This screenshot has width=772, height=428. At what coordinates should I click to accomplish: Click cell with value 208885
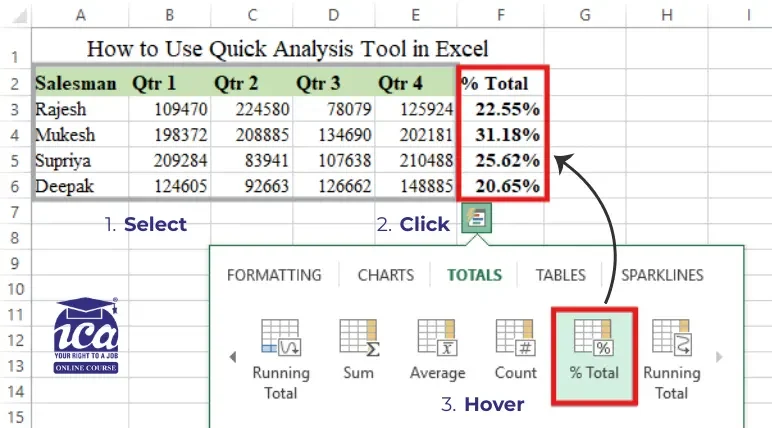coord(252,134)
